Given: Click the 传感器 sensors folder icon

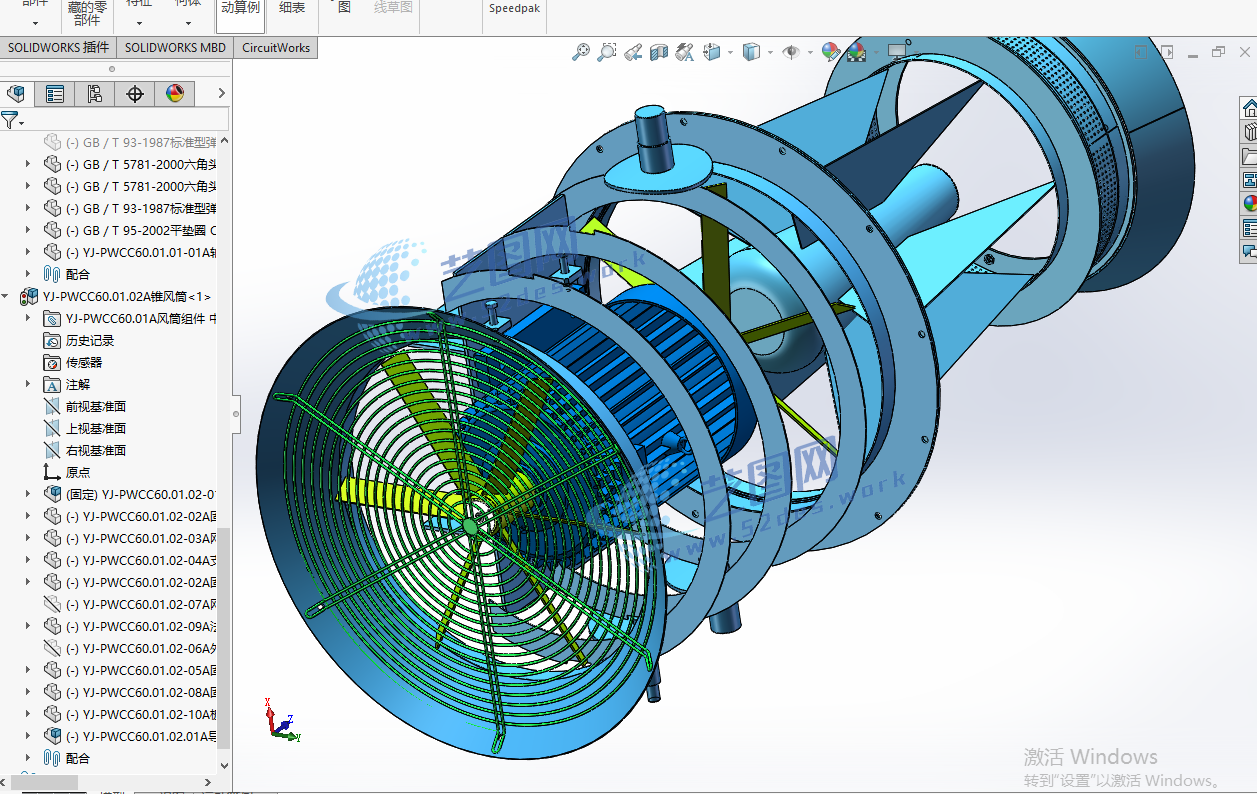Looking at the screenshot, I should [52, 362].
